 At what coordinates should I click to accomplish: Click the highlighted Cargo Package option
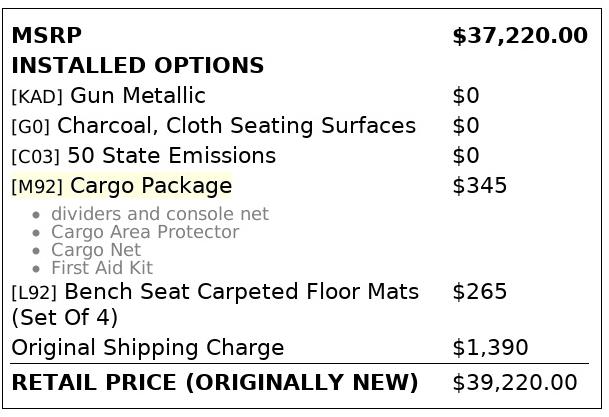150,186
